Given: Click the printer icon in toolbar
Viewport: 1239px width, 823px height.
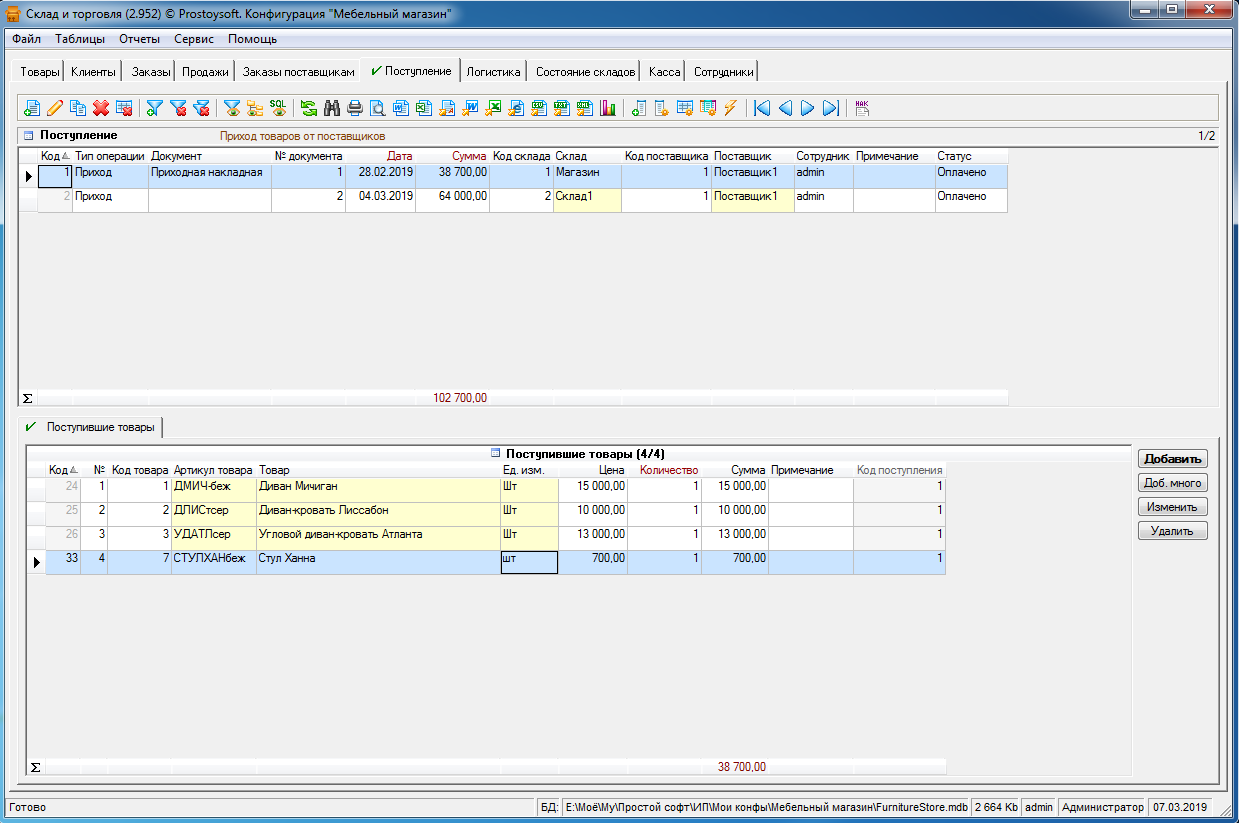Looking at the screenshot, I should [355, 108].
